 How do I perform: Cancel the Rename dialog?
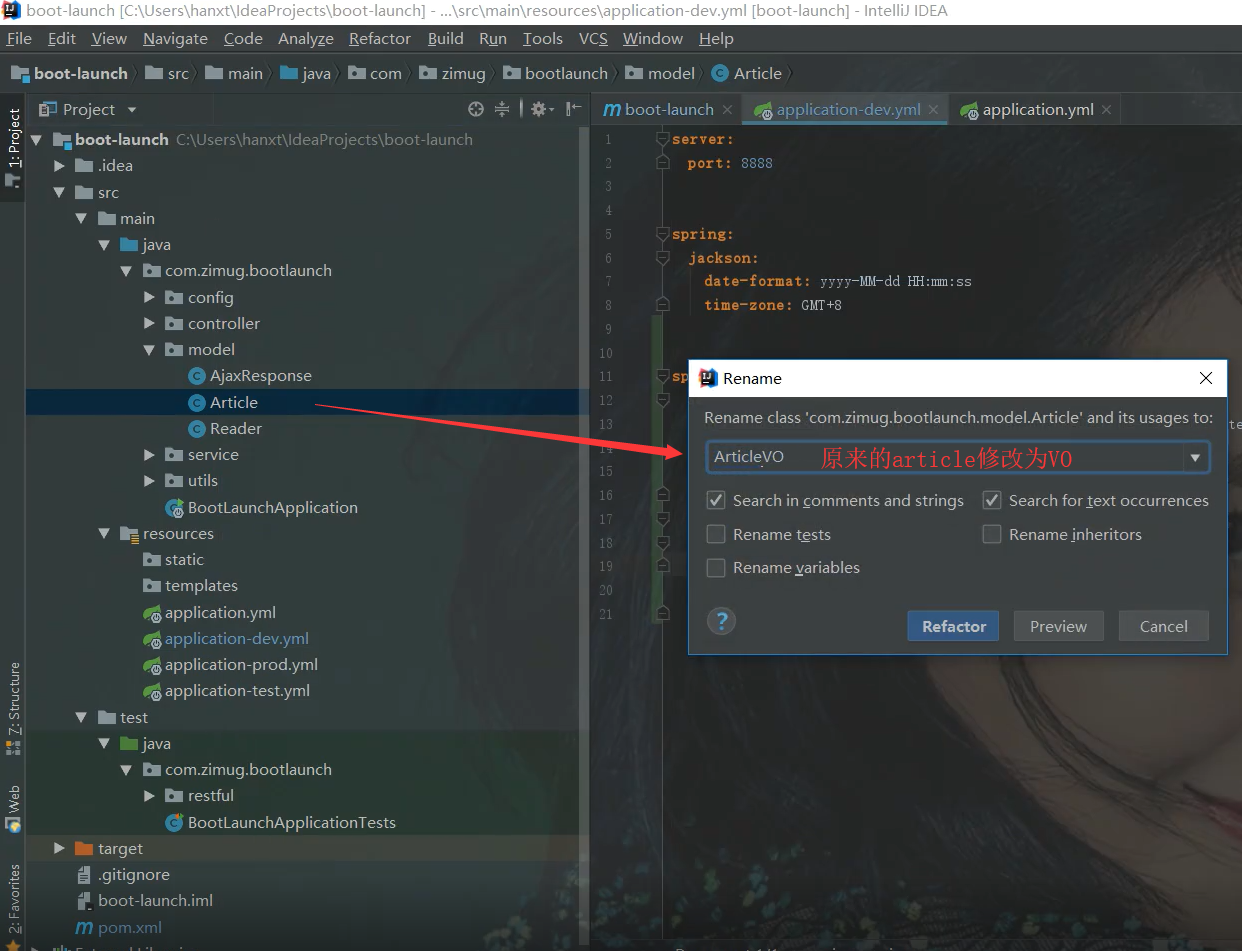[x=1164, y=626]
